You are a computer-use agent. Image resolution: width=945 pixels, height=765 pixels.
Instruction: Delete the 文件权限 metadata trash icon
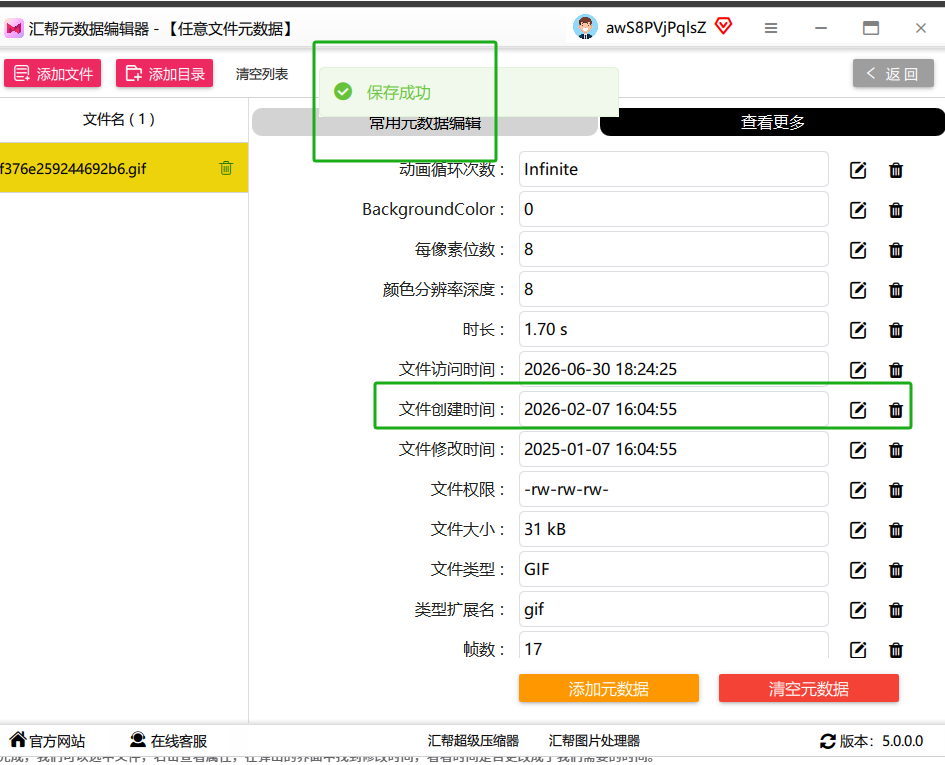coord(896,490)
